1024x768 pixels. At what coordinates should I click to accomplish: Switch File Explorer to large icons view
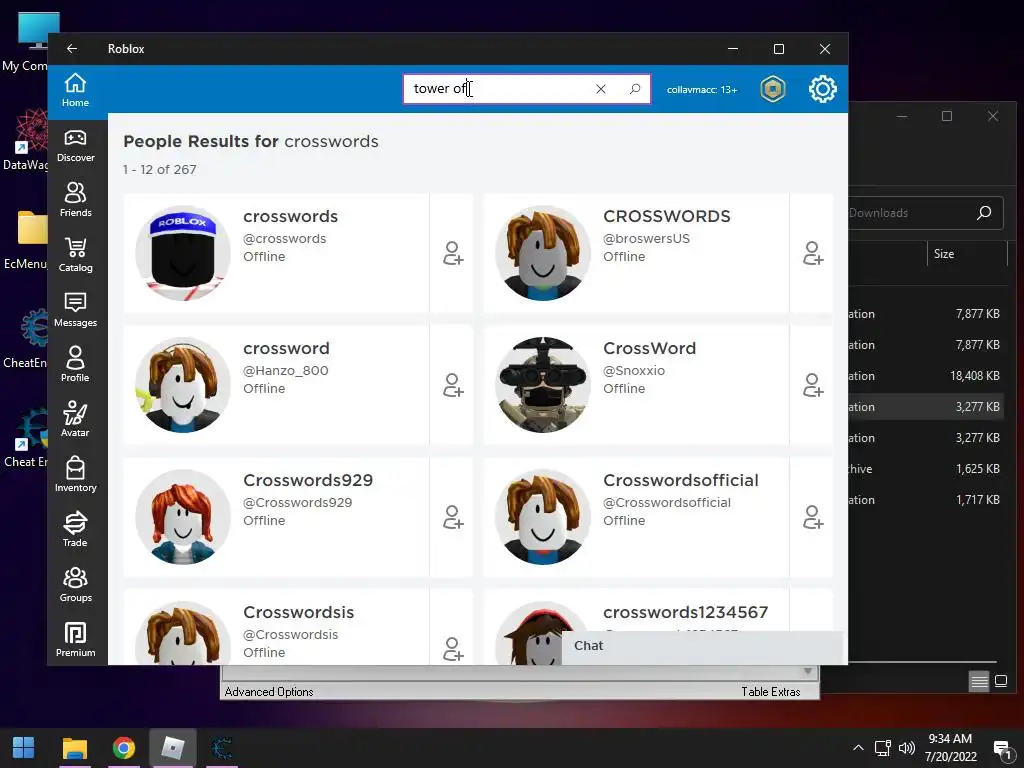coord(1000,682)
